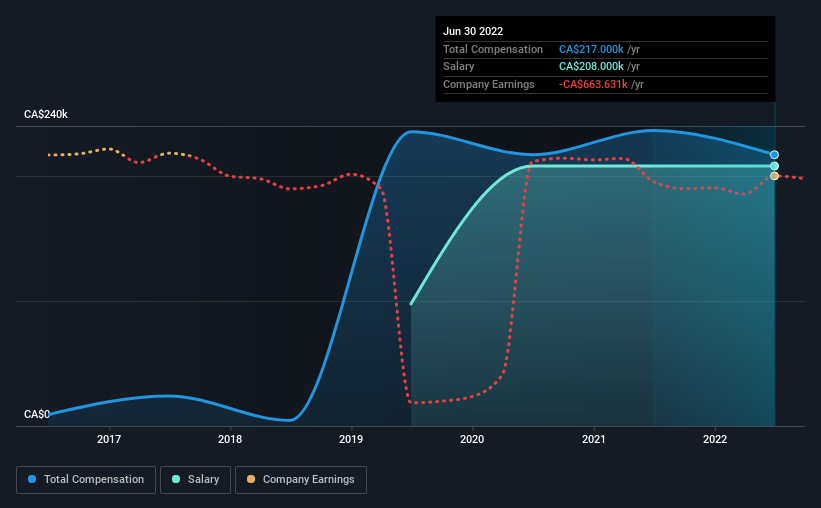Click the 2019 x-axis label

tap(351, 439)
